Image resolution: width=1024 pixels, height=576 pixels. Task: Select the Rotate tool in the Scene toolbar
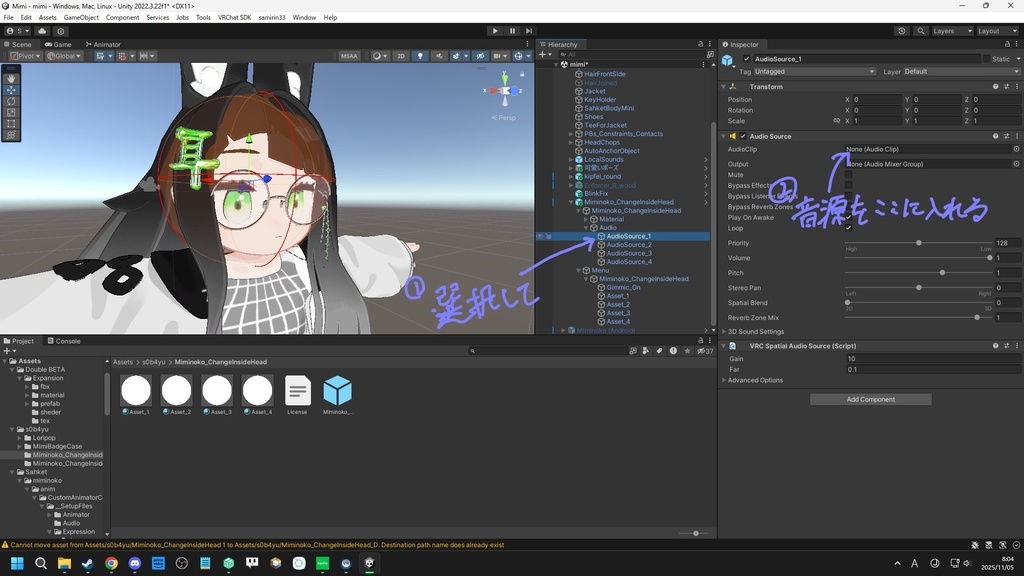11,103
